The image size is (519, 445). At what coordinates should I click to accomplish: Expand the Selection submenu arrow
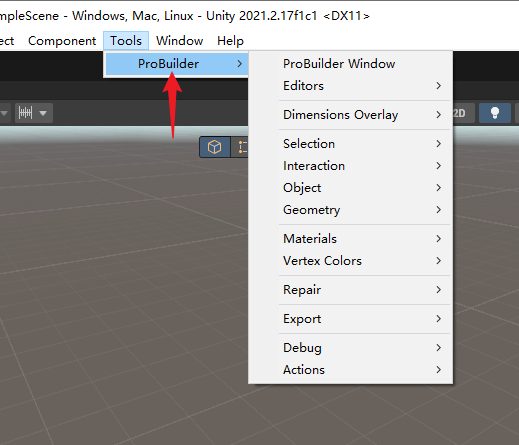[x=439, y=144]
